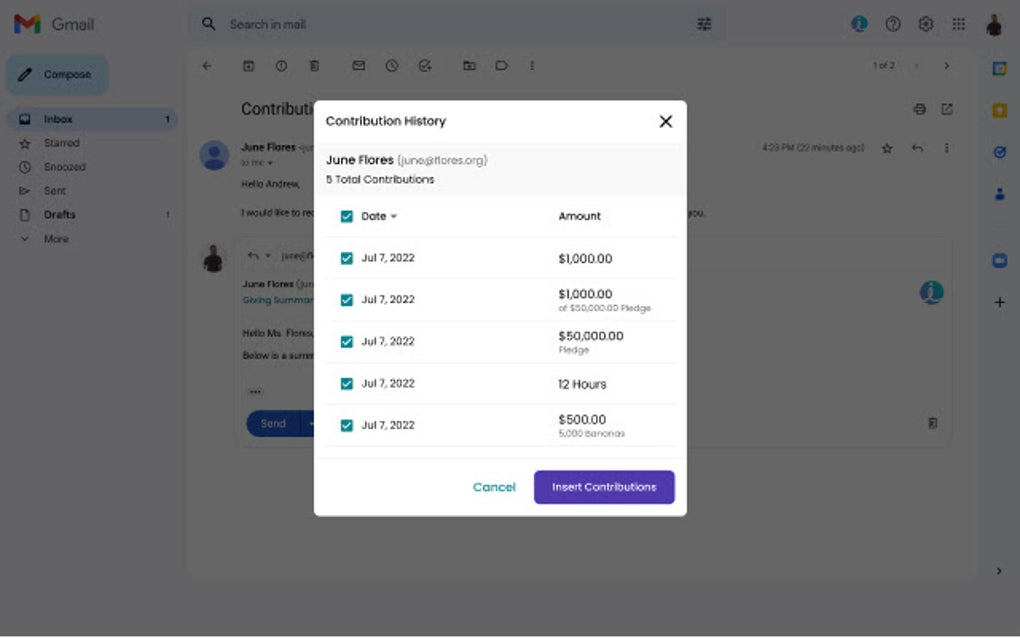Archive the Contribution email
The image size is (1020, 638).
tap(248, 65)
